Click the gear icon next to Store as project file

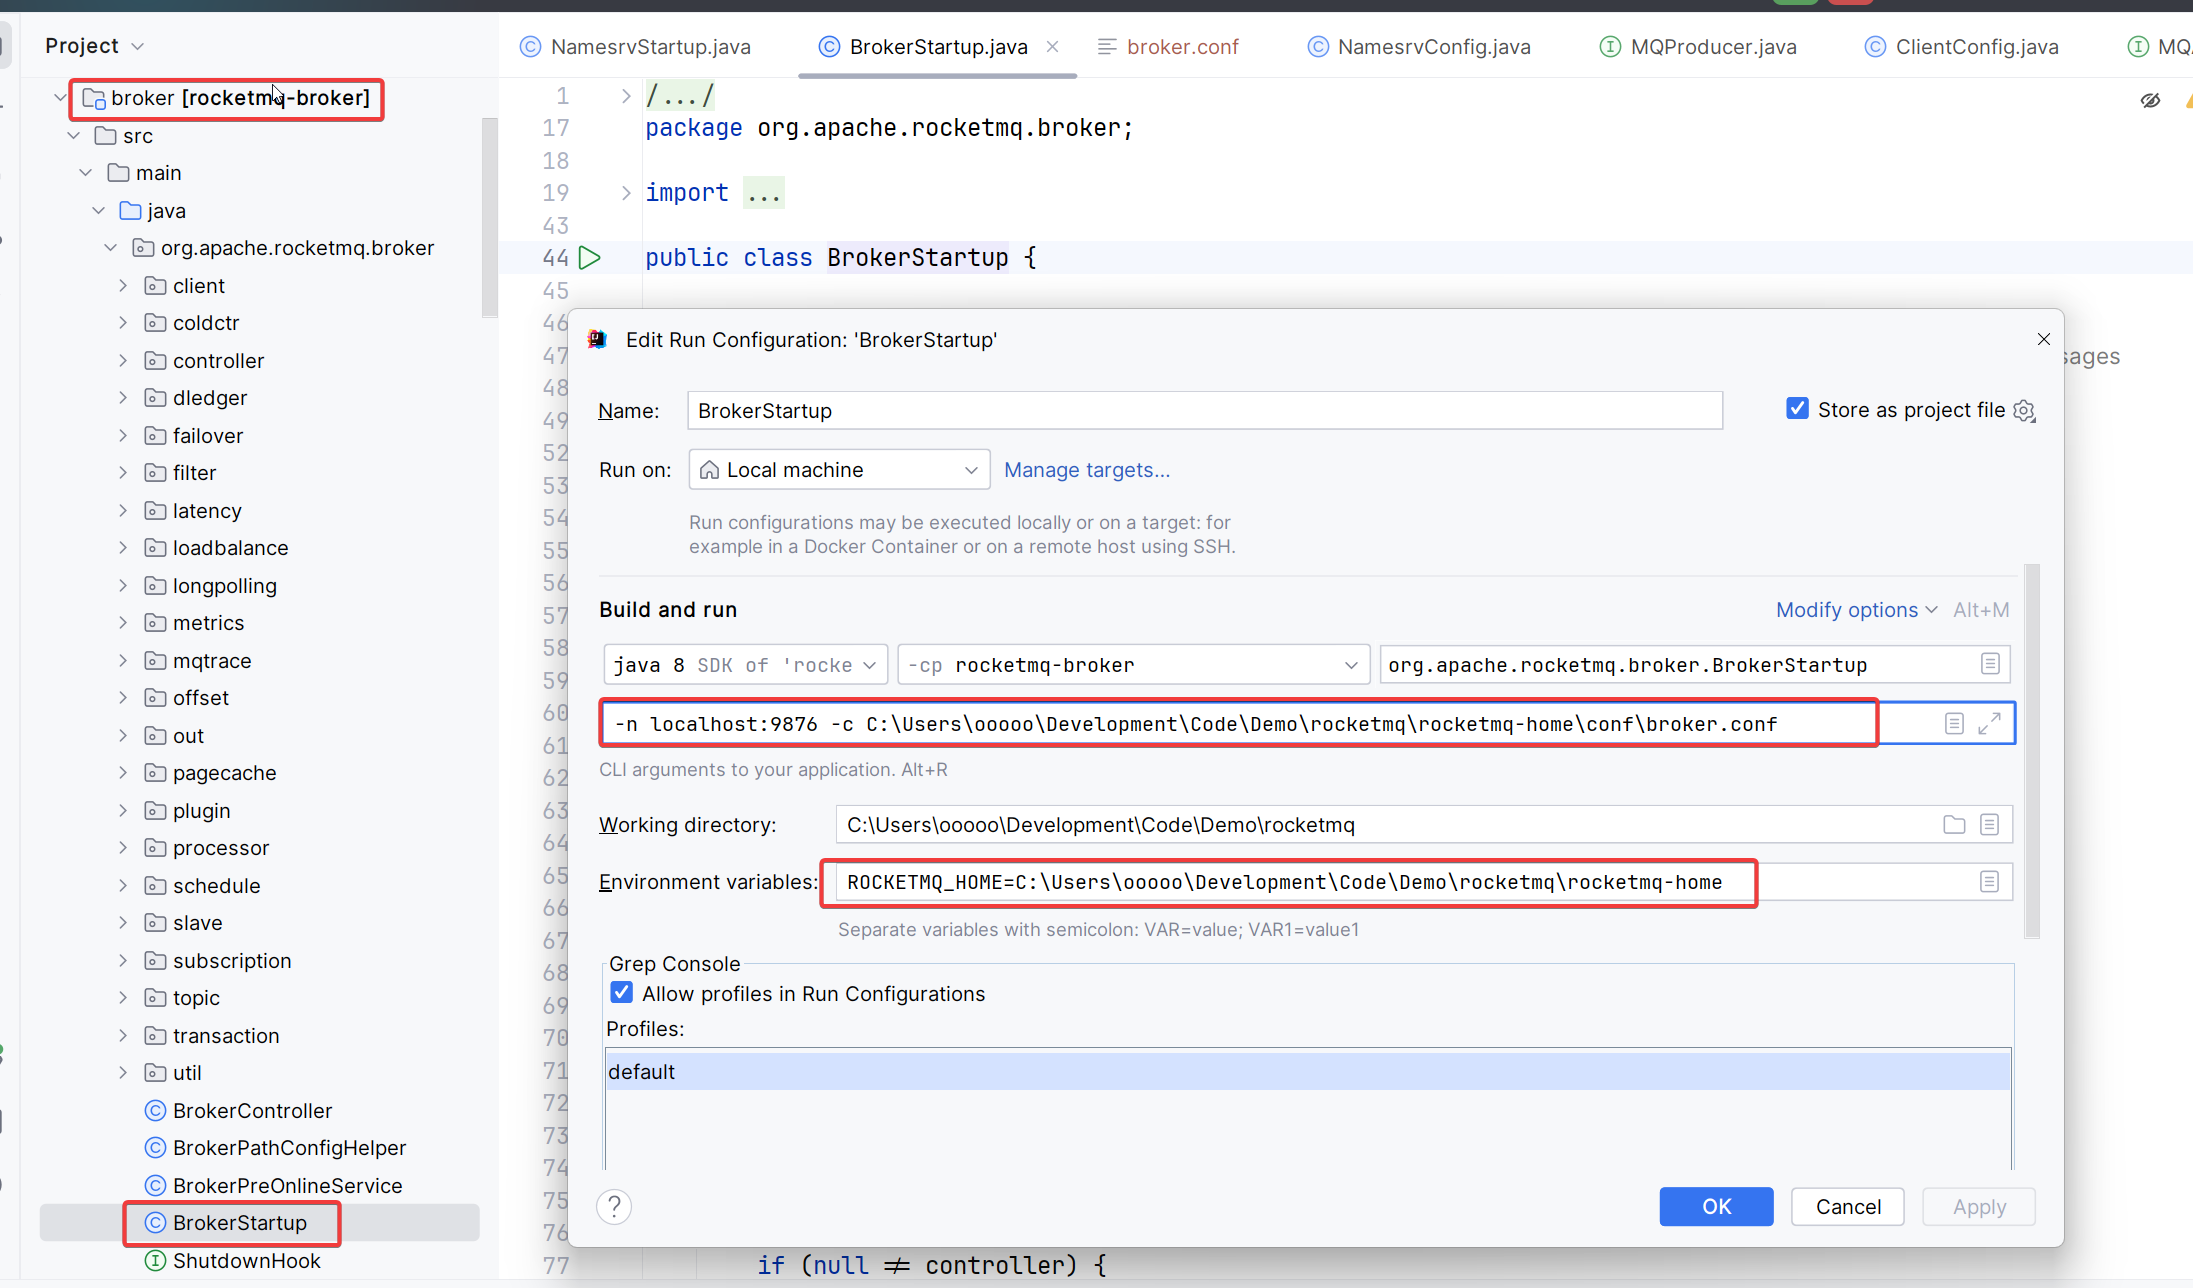tap(2024, 411)
